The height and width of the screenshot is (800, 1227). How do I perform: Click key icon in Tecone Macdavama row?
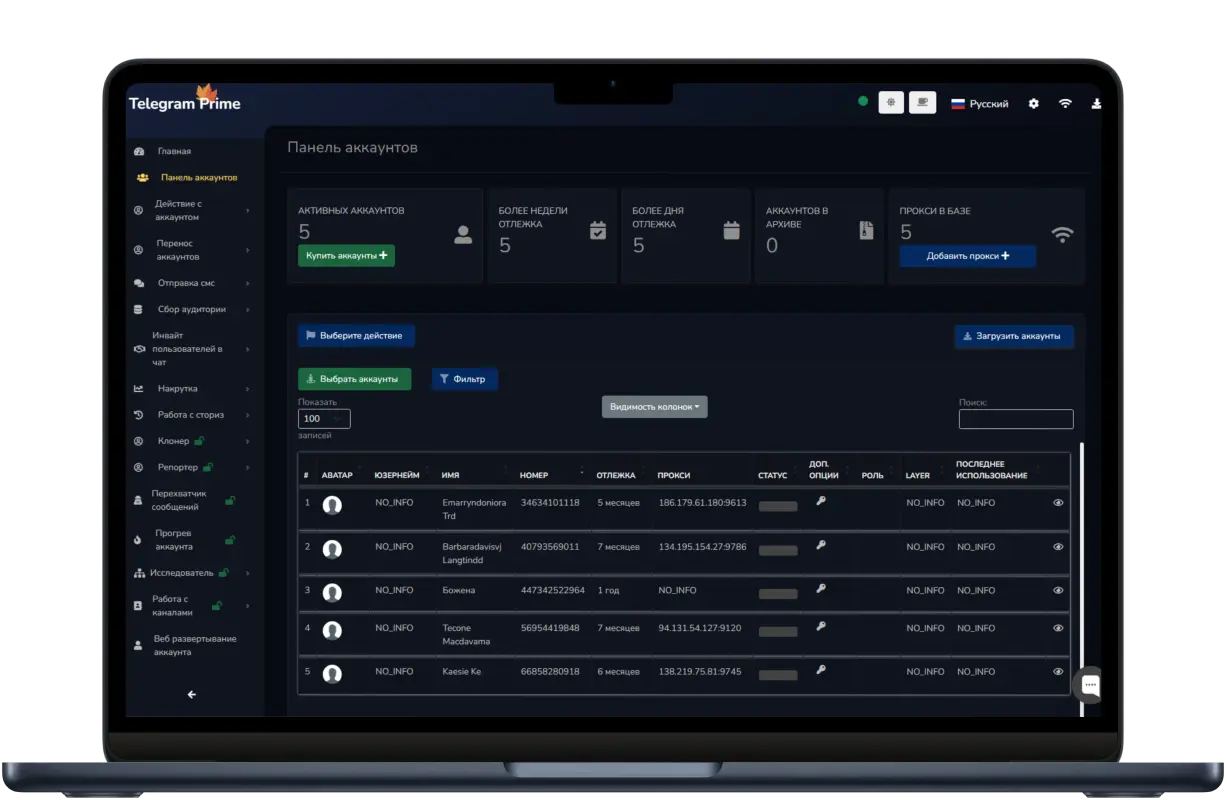click(x=821, y=626)
